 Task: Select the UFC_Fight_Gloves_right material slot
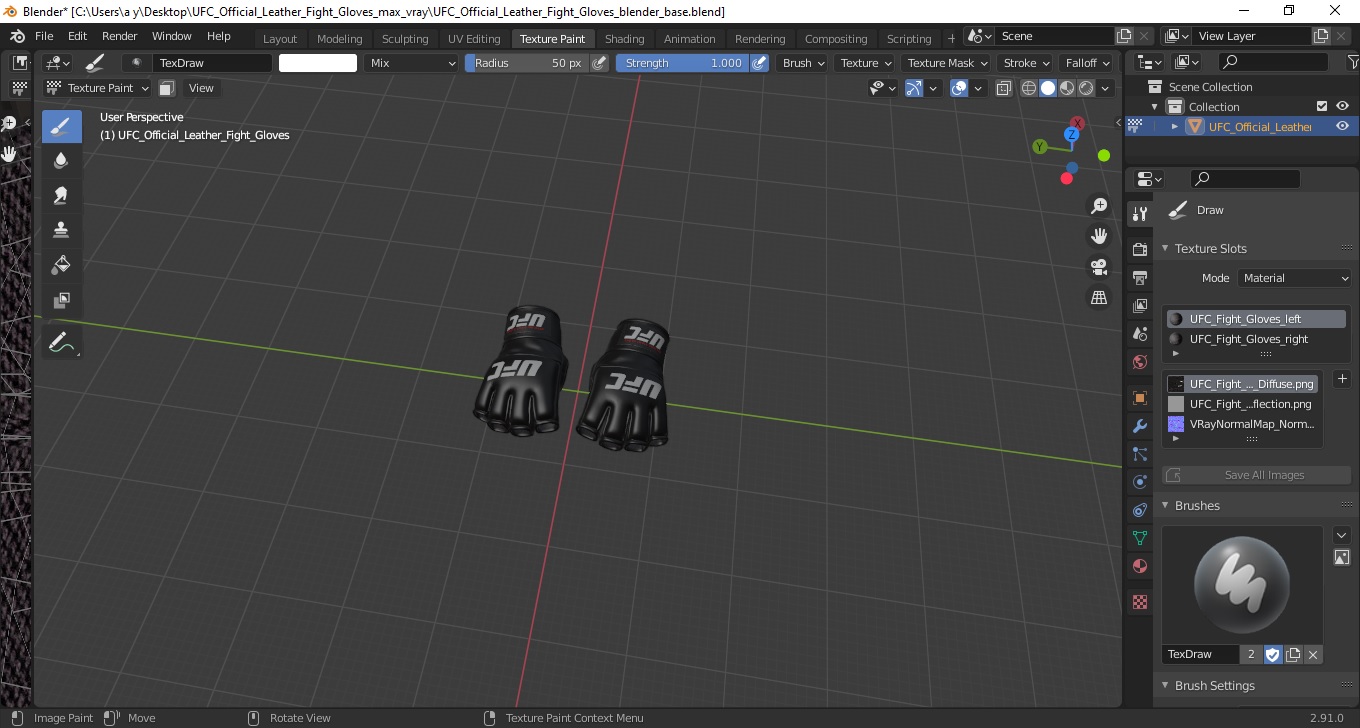[x=1255, y=339]
